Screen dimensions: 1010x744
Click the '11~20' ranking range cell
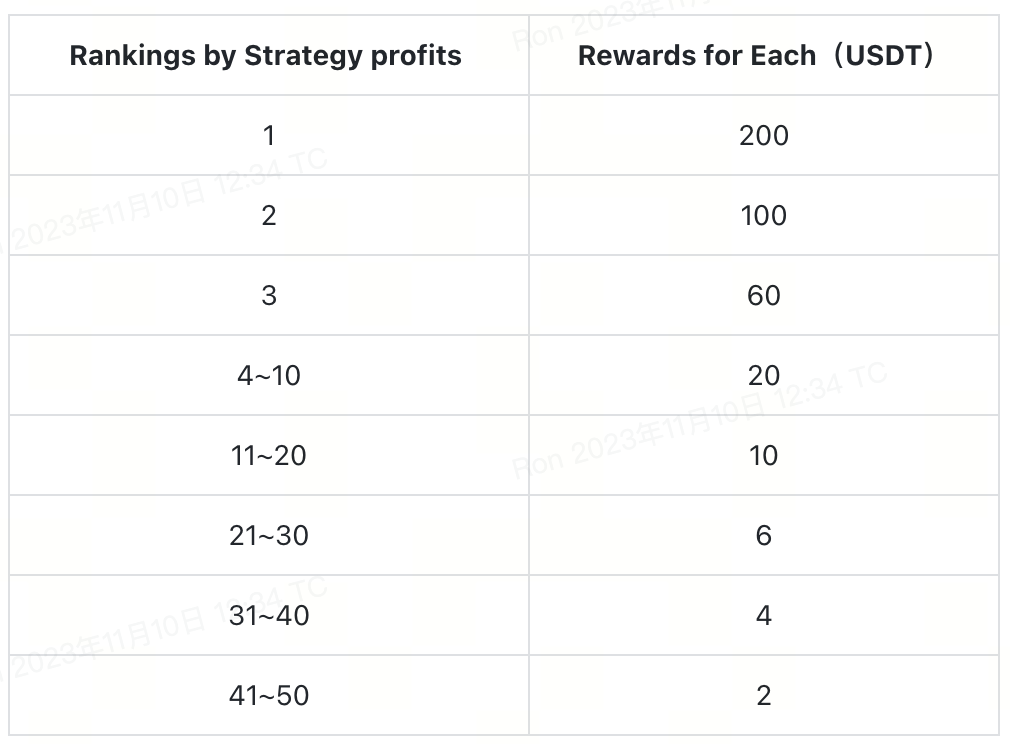[x=268, y=455]
